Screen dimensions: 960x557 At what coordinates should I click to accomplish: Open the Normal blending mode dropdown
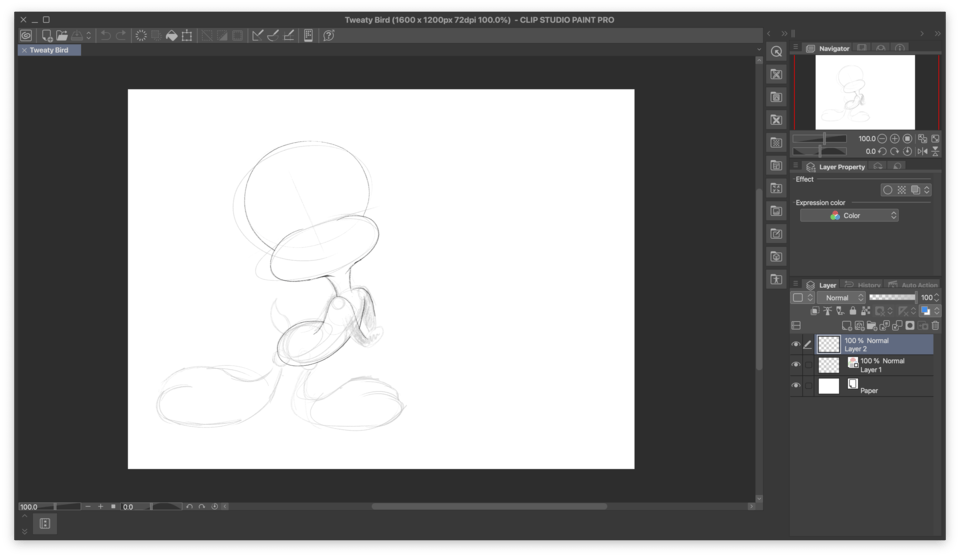(x=841, y=297)
